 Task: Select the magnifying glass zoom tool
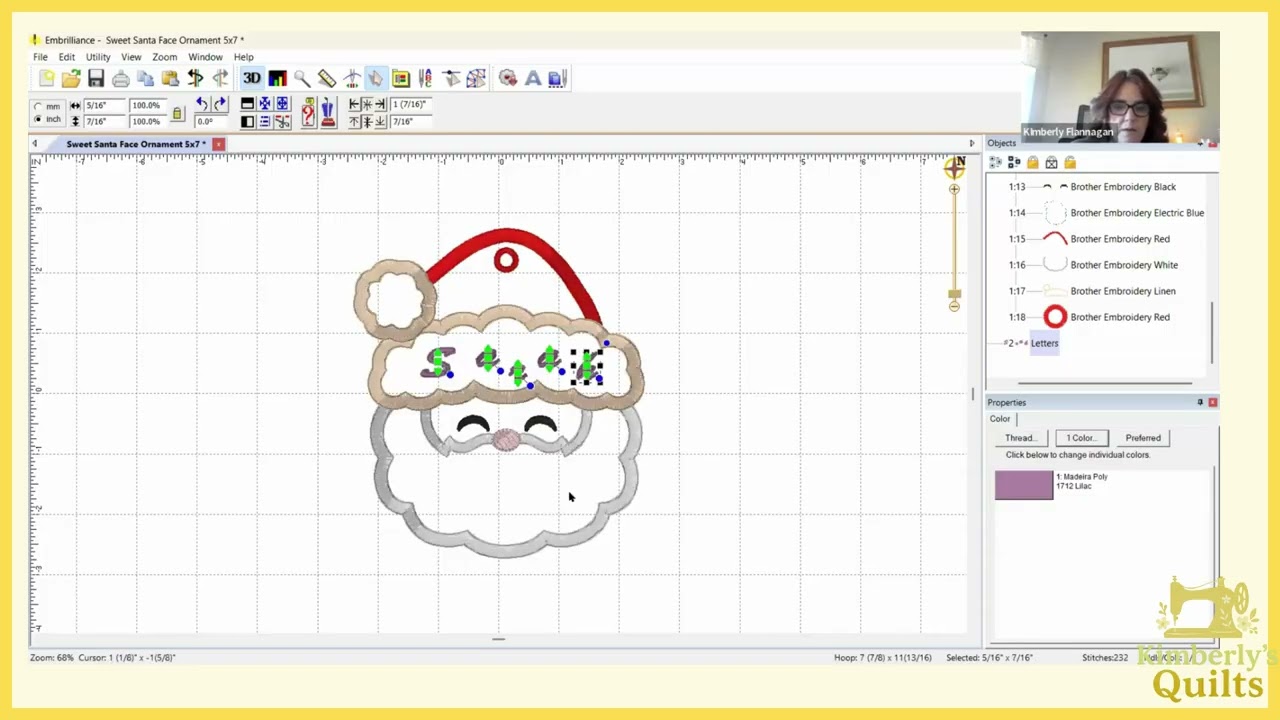tap(302, 78)
